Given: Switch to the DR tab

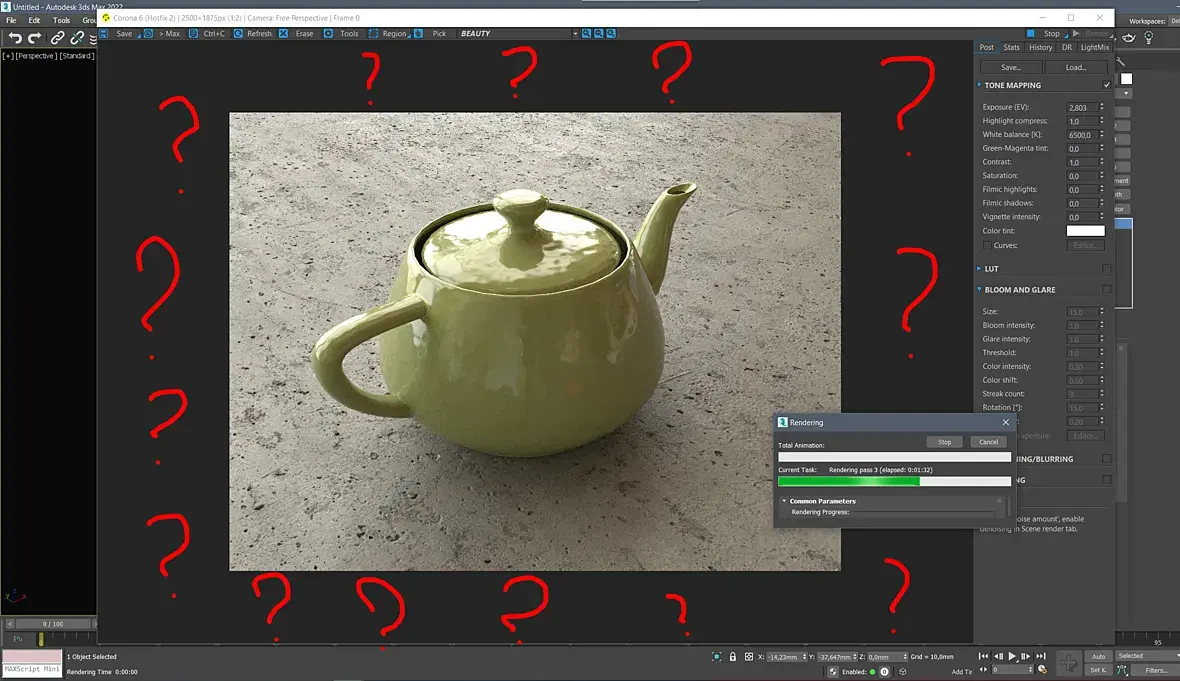Looking at the screenshot, I should coord(1066,47).
